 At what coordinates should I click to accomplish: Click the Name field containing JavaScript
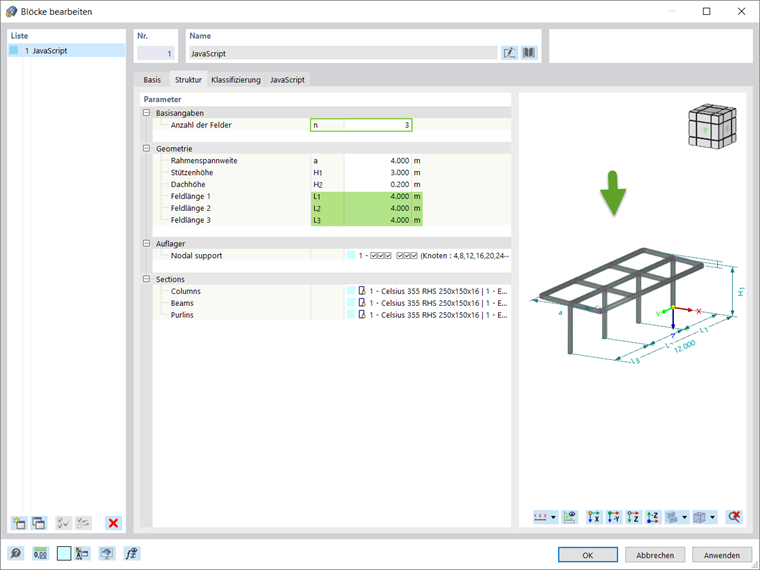pyautogui.click(x=343, y=53)
